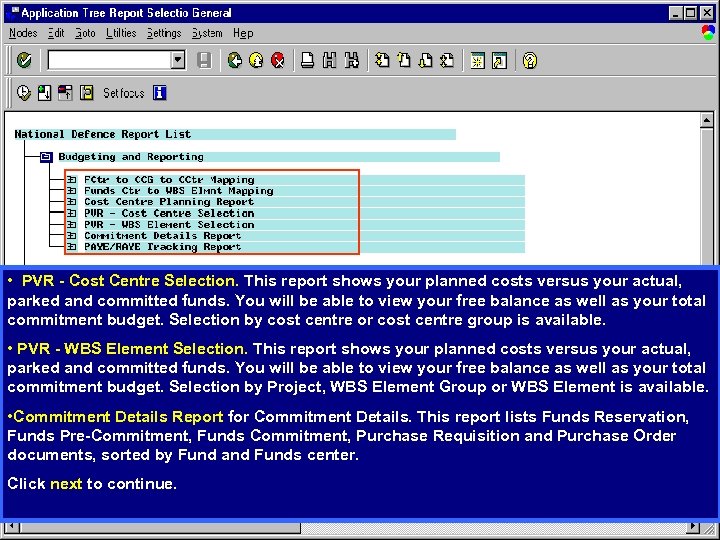Click the yellow Exit arrow icon
The image size is (720, 540).
click(256, 60)
